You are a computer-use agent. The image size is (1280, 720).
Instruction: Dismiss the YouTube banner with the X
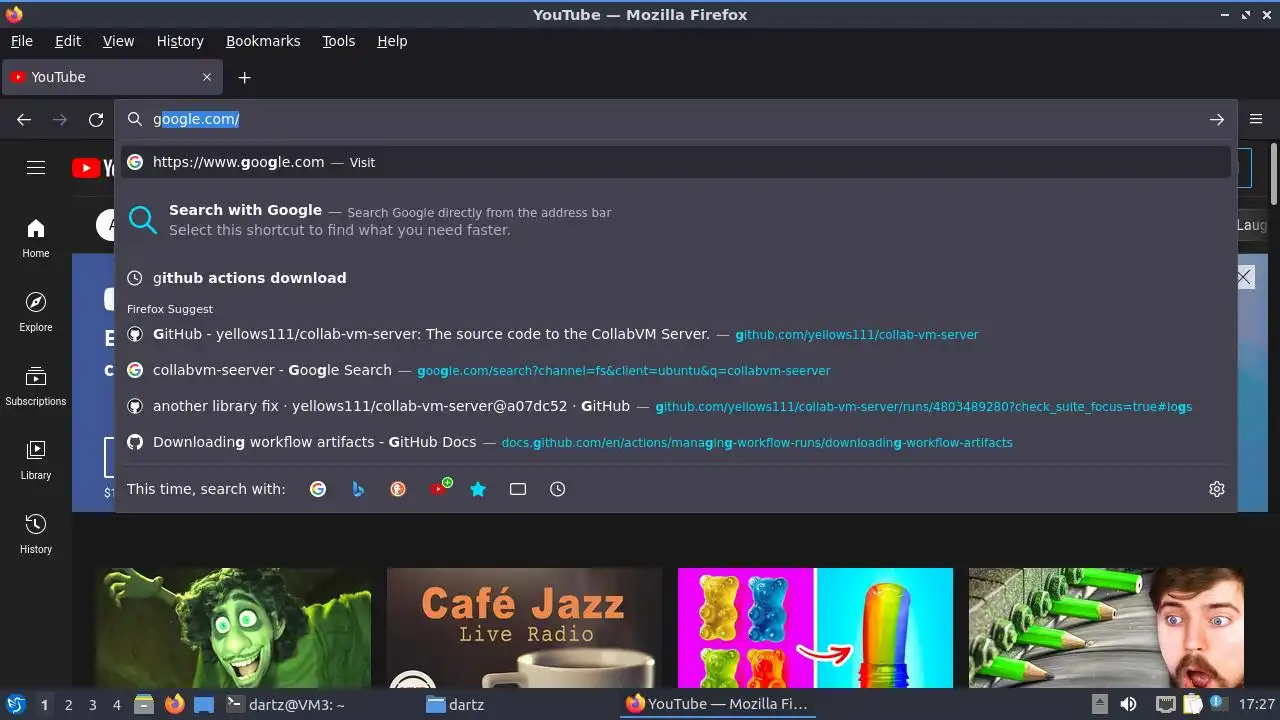click(1244, 277)
